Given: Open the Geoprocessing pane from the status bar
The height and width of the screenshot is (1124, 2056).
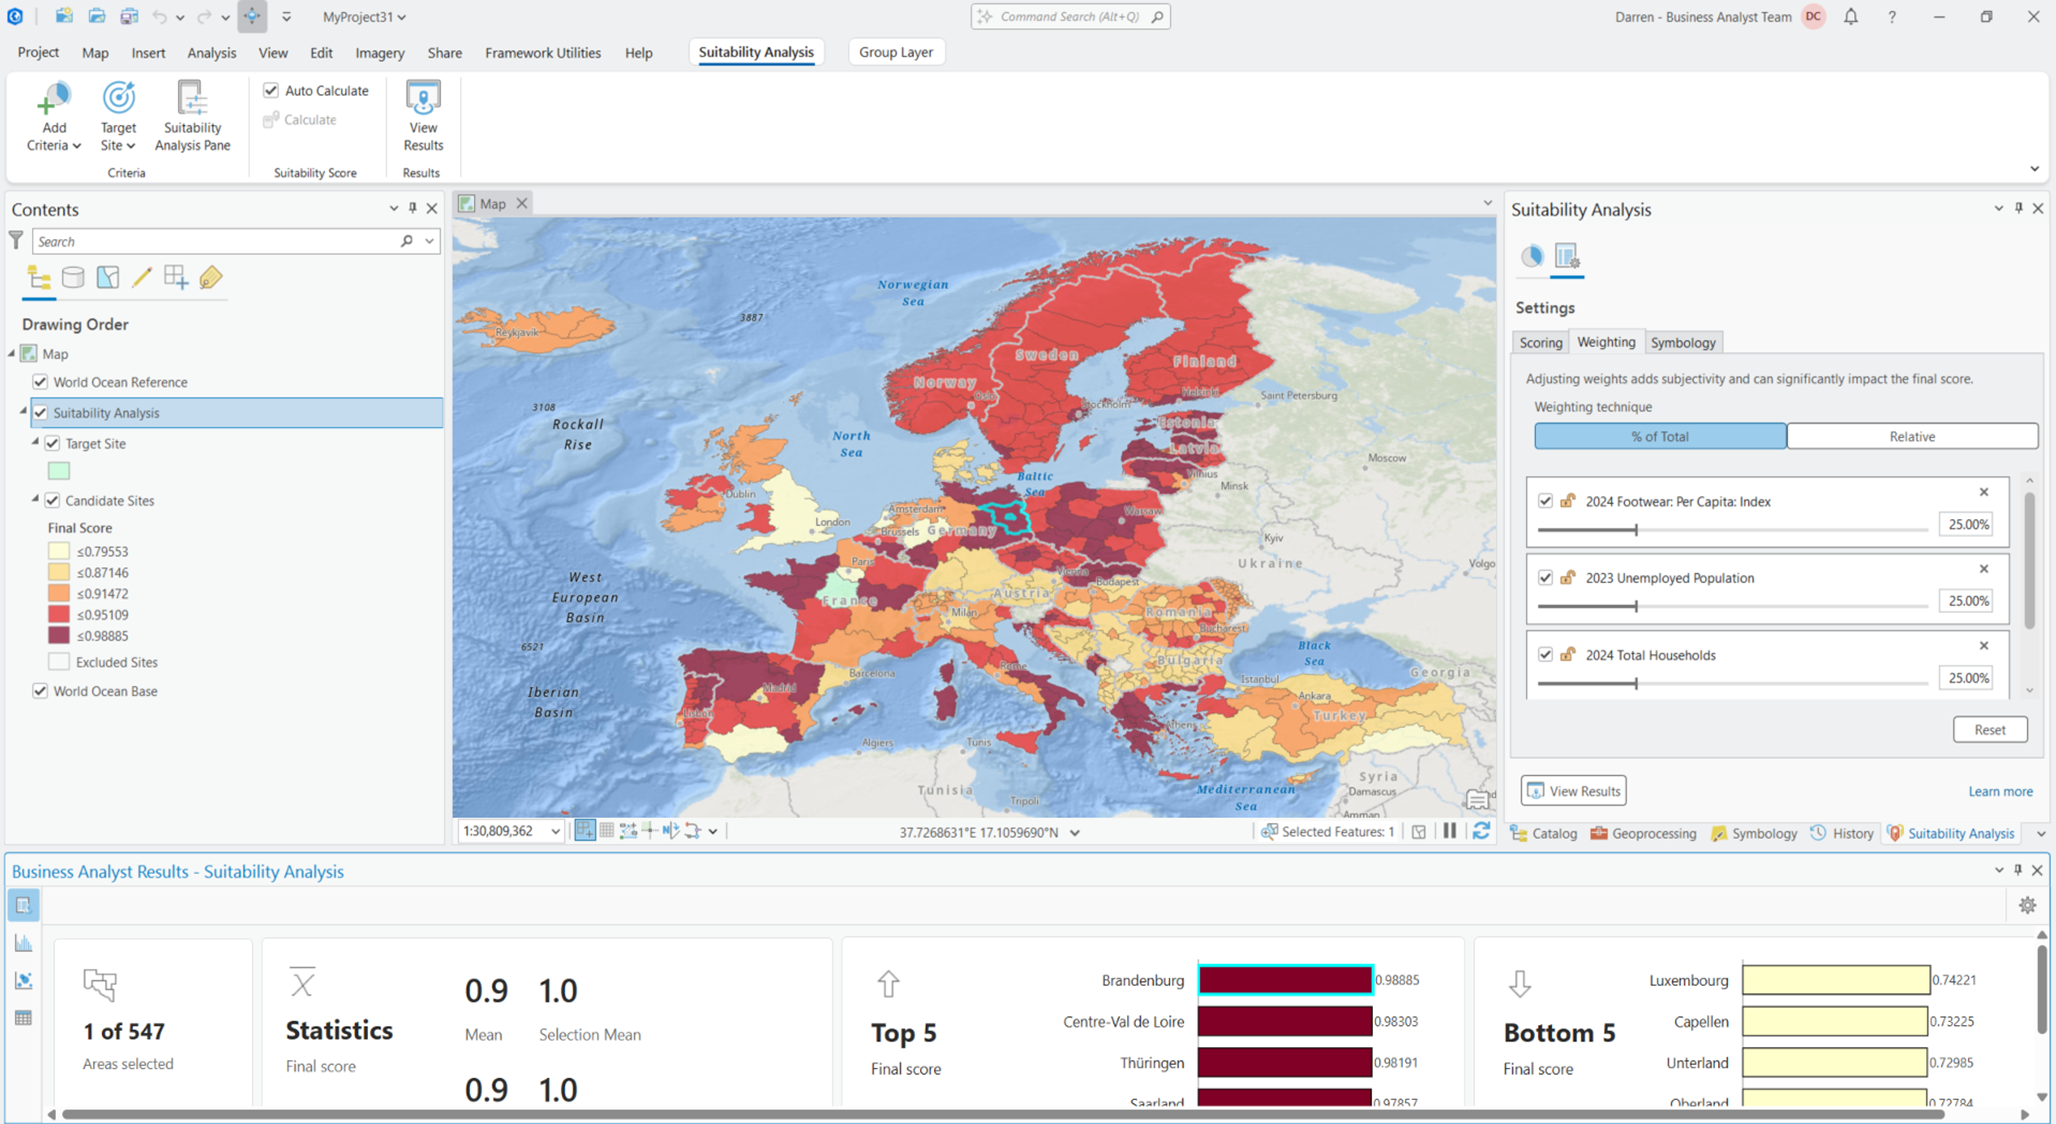Looking at the screenshot, I should click(x=1643, y=832).
